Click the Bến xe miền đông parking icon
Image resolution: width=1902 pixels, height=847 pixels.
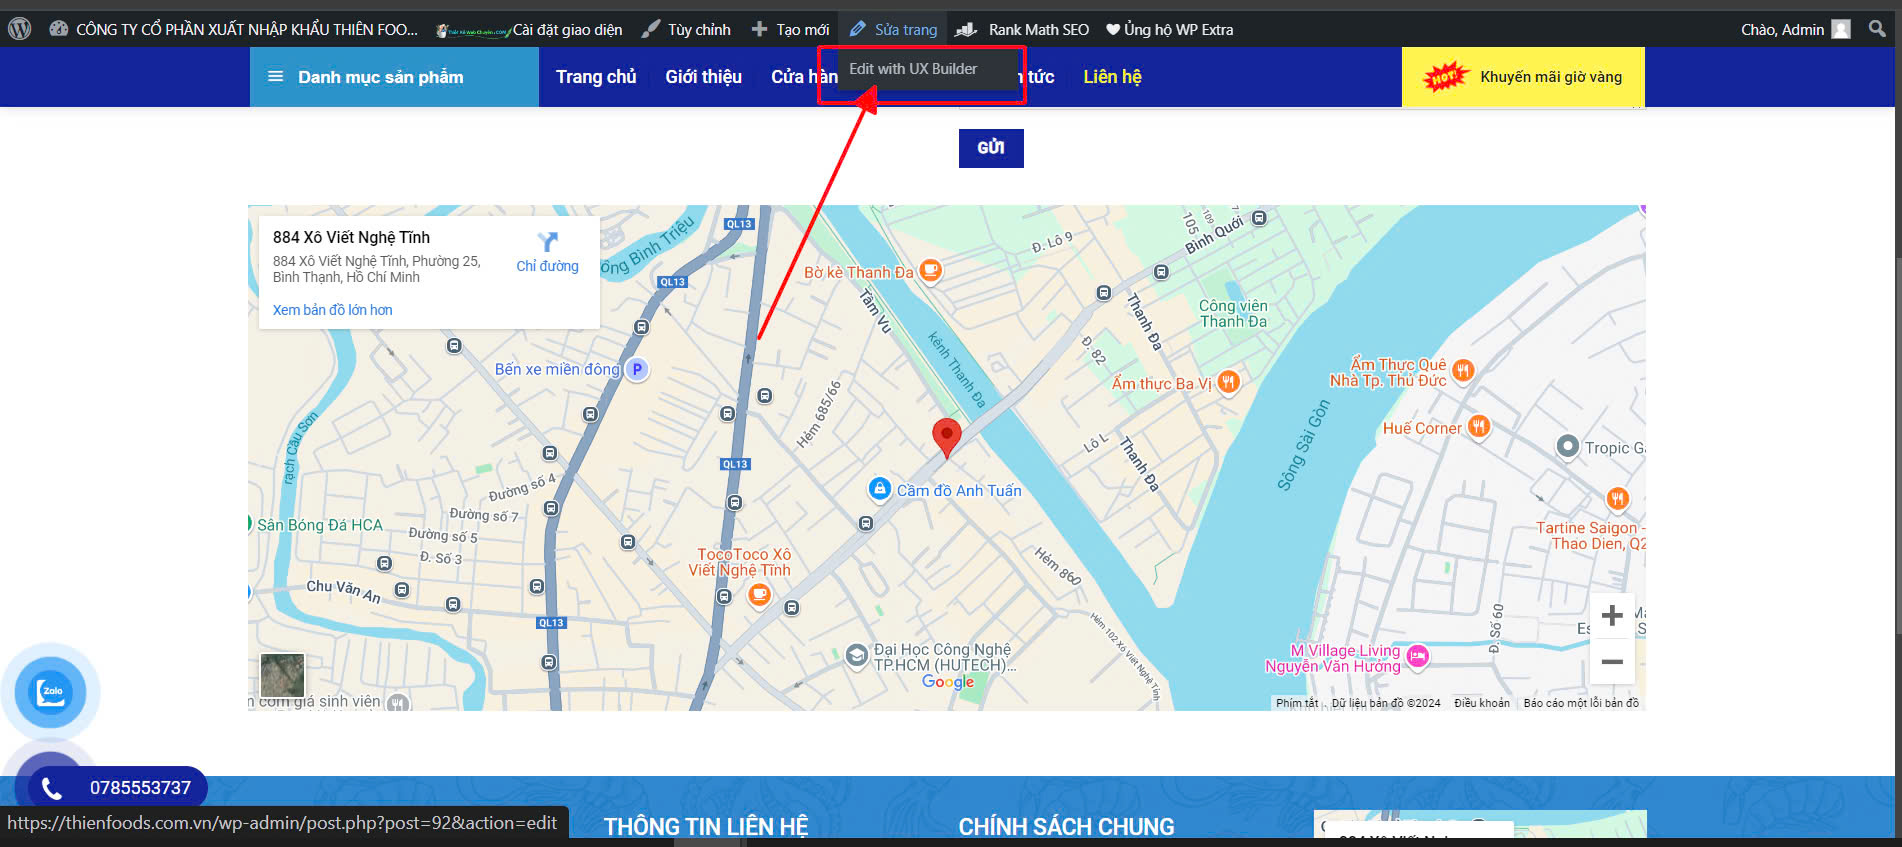(637, 369)
